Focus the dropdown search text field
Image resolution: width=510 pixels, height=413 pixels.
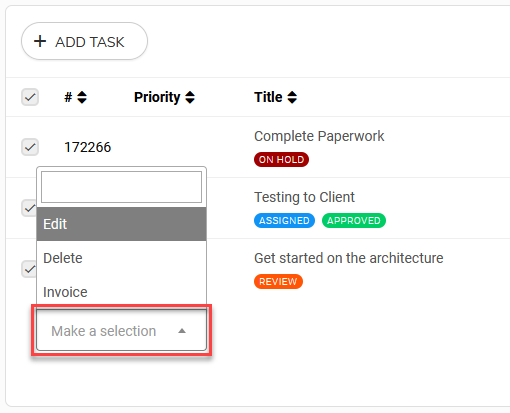121,187
